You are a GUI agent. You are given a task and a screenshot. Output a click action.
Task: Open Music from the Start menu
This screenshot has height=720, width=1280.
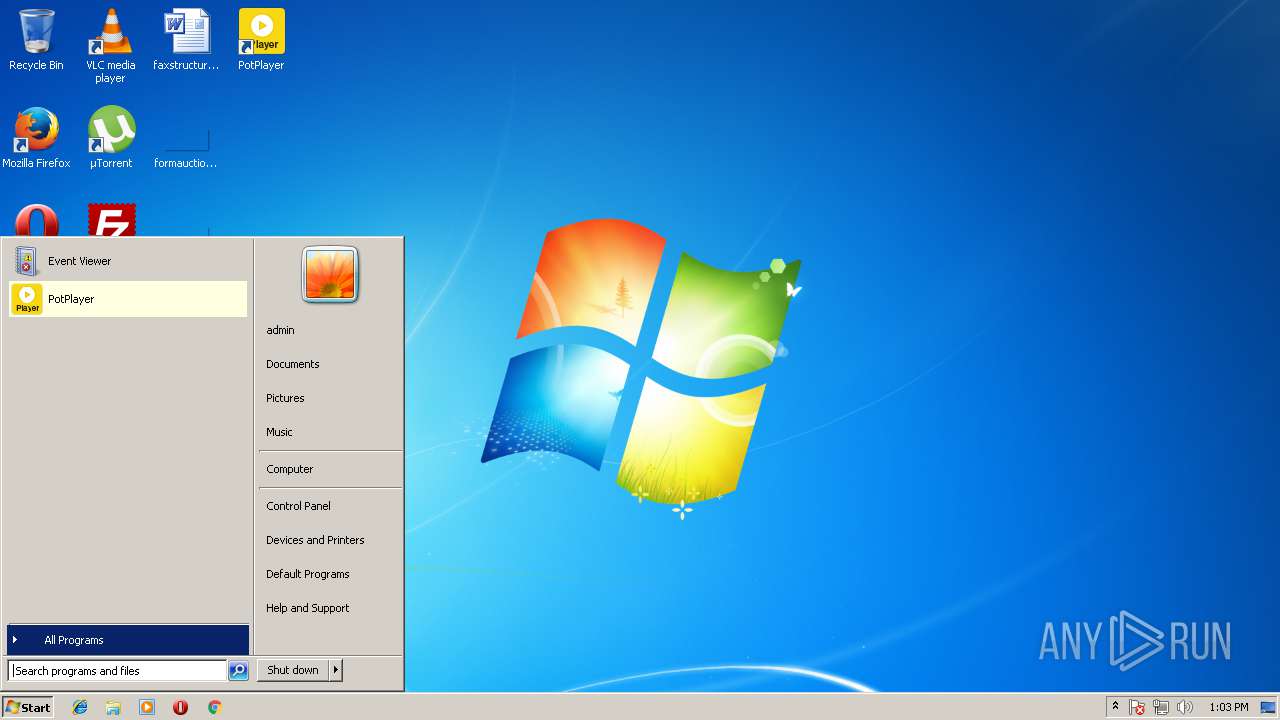pyautogui.click(x=330, y=432)
